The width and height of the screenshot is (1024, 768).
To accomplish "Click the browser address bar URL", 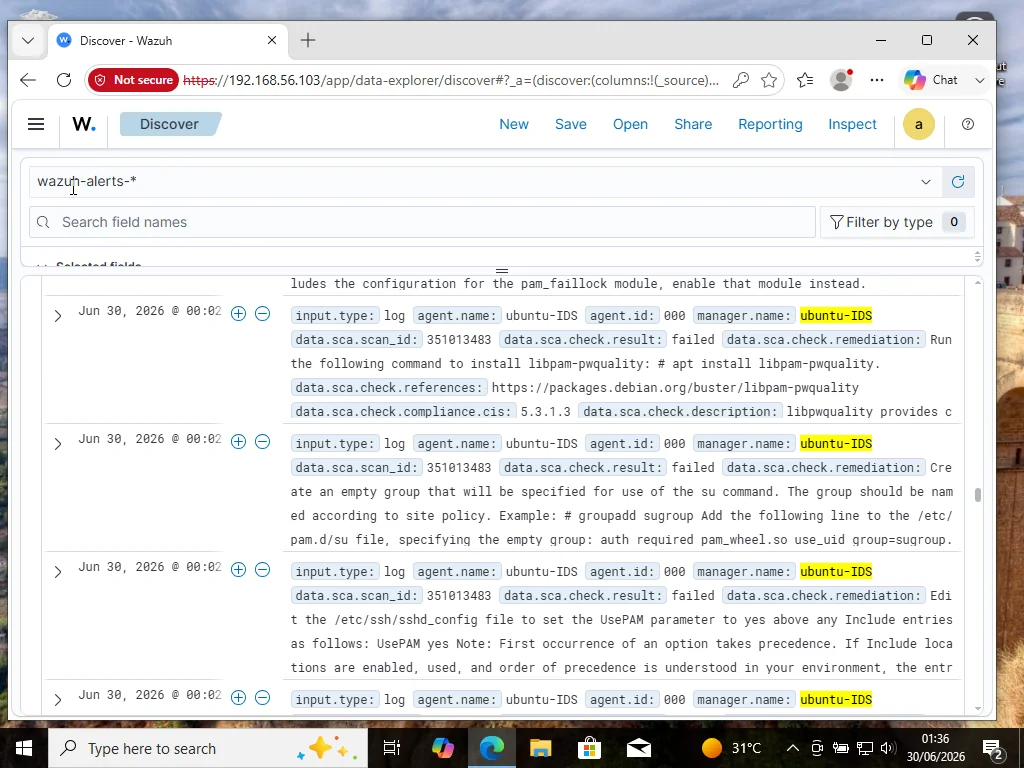I will (x=451, y=80).
